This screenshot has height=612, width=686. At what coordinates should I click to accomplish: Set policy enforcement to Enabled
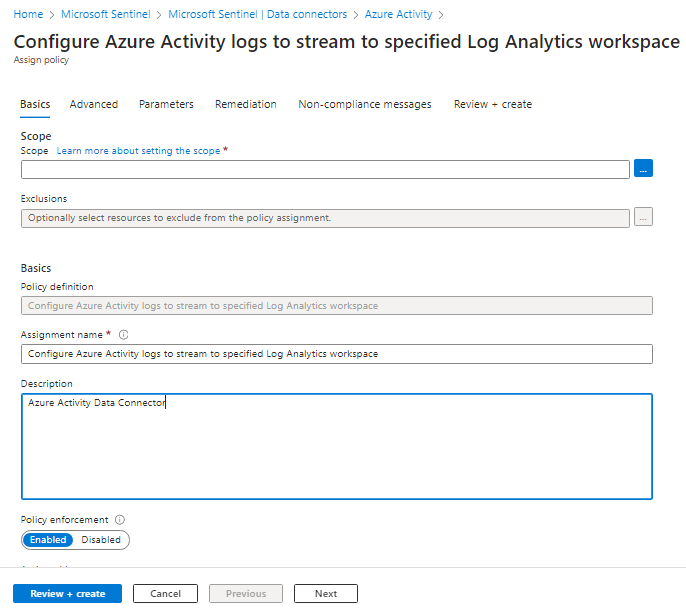(48, 540)
